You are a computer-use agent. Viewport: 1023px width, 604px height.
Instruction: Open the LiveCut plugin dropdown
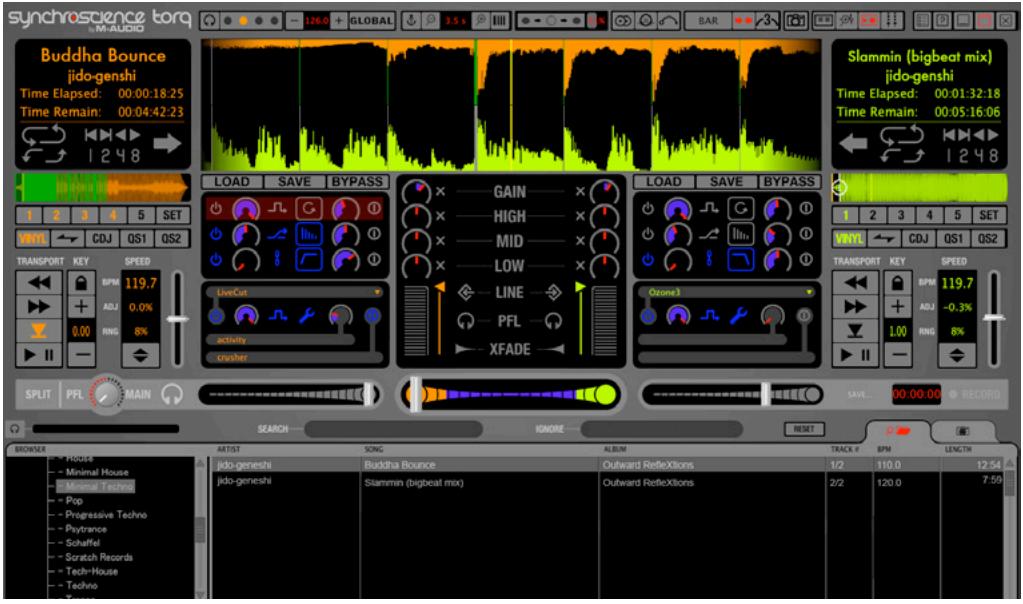377,292
